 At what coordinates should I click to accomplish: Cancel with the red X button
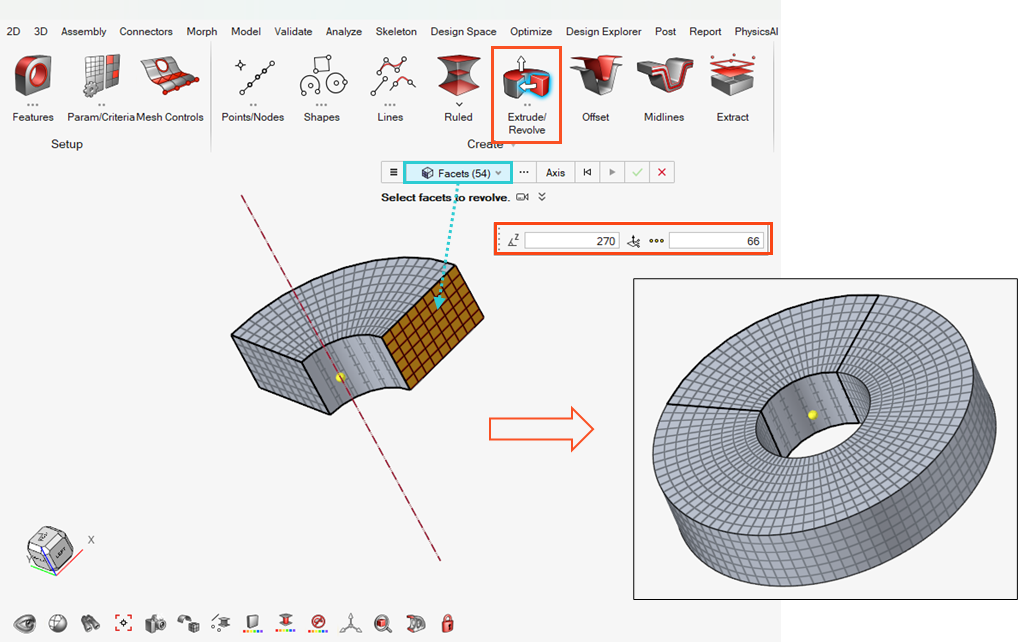point(662,173)
